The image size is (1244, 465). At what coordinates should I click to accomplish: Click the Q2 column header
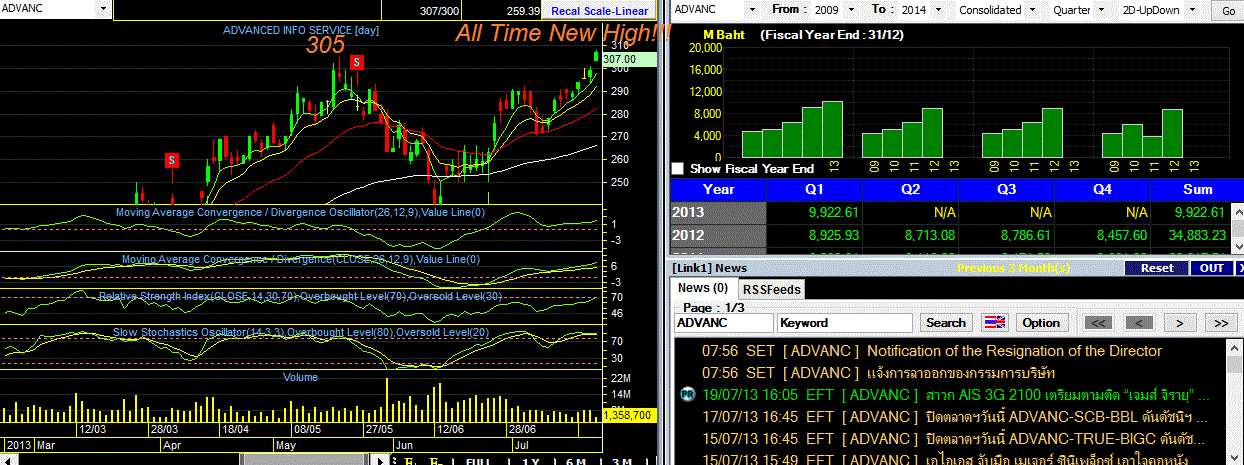pyautogui.click(x=910, y=189)
